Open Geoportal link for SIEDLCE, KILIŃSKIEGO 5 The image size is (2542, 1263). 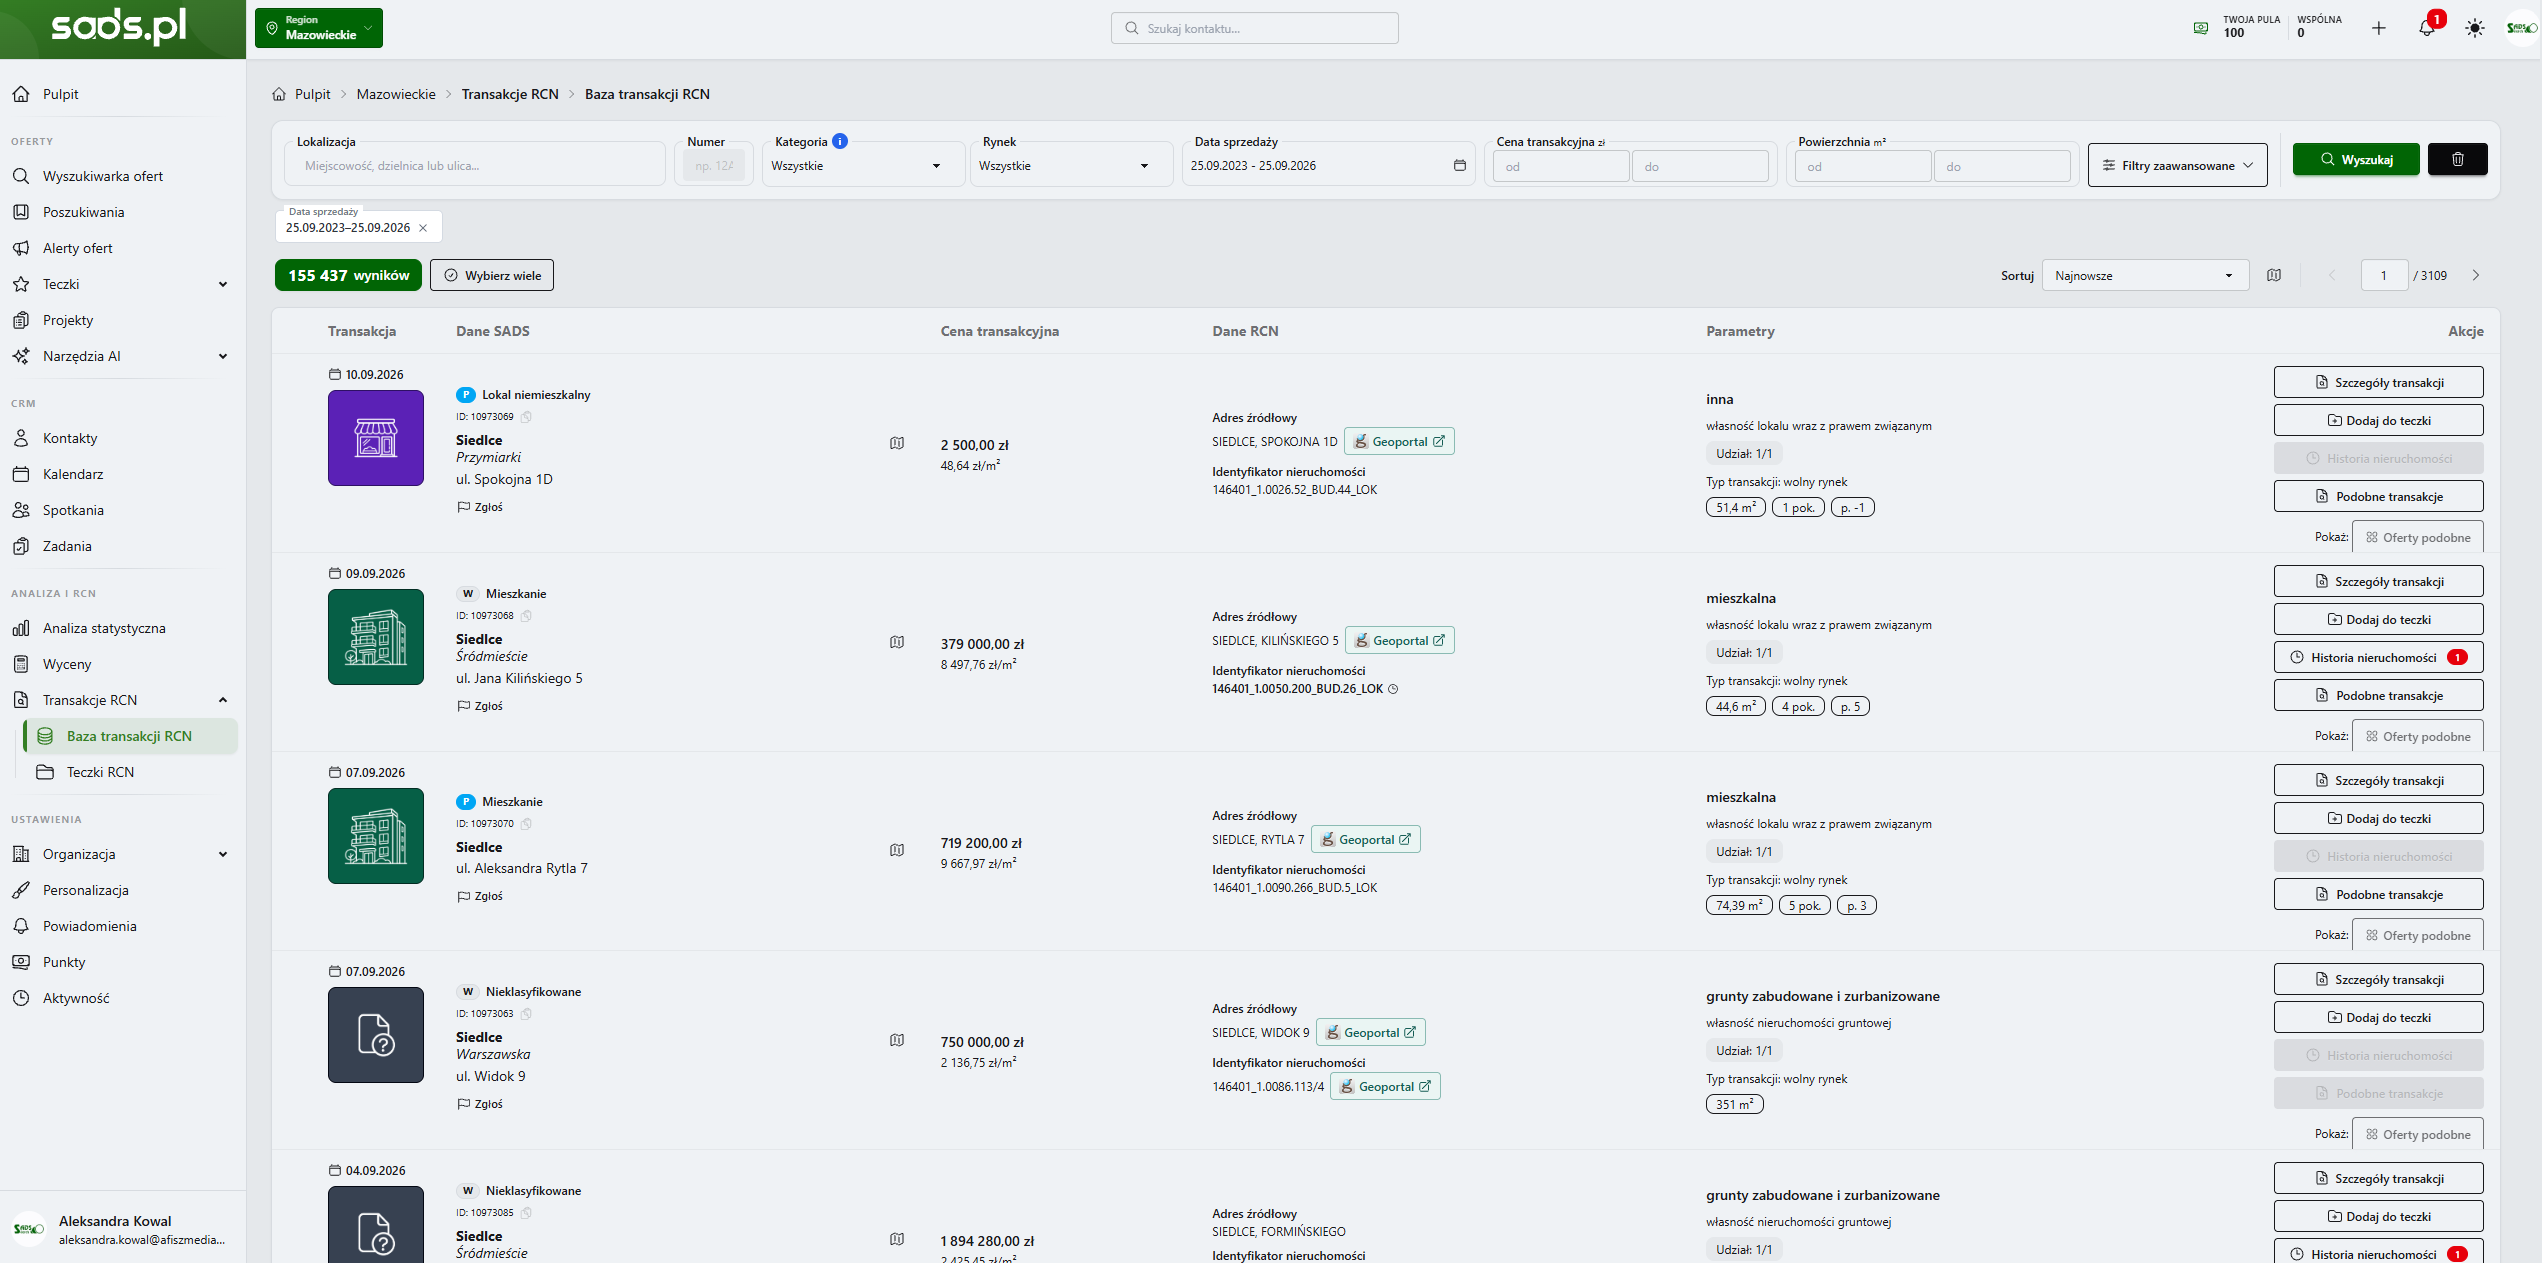click(x=1399, y=640)
